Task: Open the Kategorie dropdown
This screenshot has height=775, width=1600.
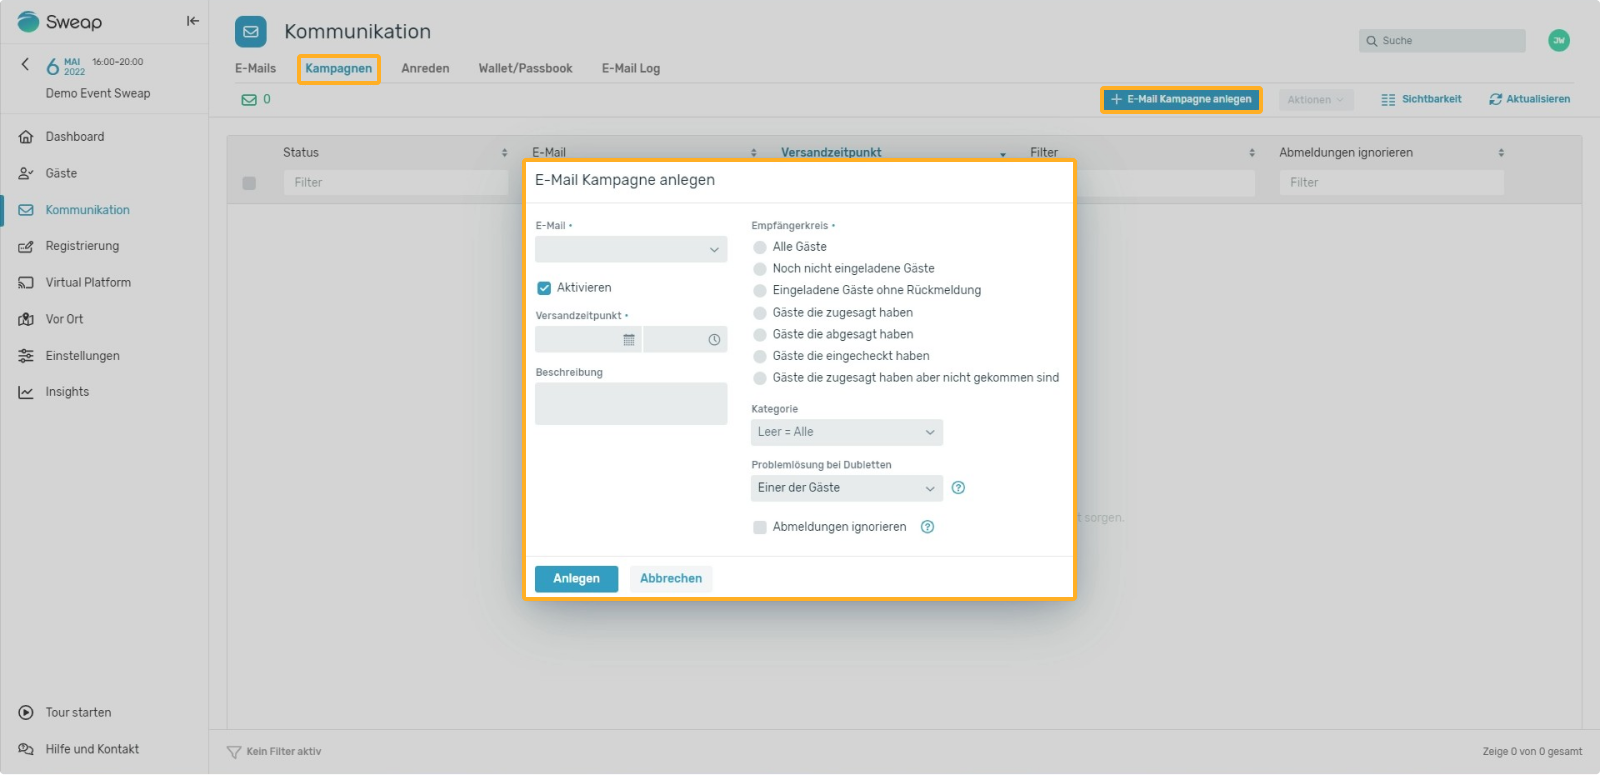Action: (847, 432)
